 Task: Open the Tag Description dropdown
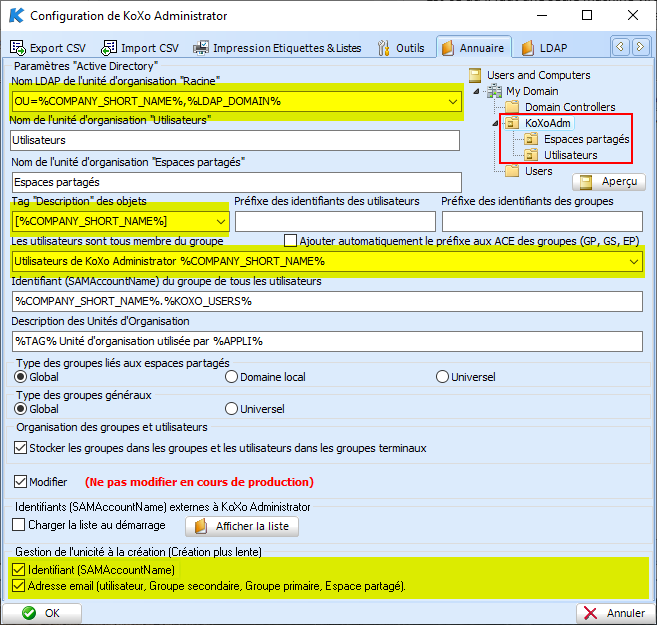221,221
